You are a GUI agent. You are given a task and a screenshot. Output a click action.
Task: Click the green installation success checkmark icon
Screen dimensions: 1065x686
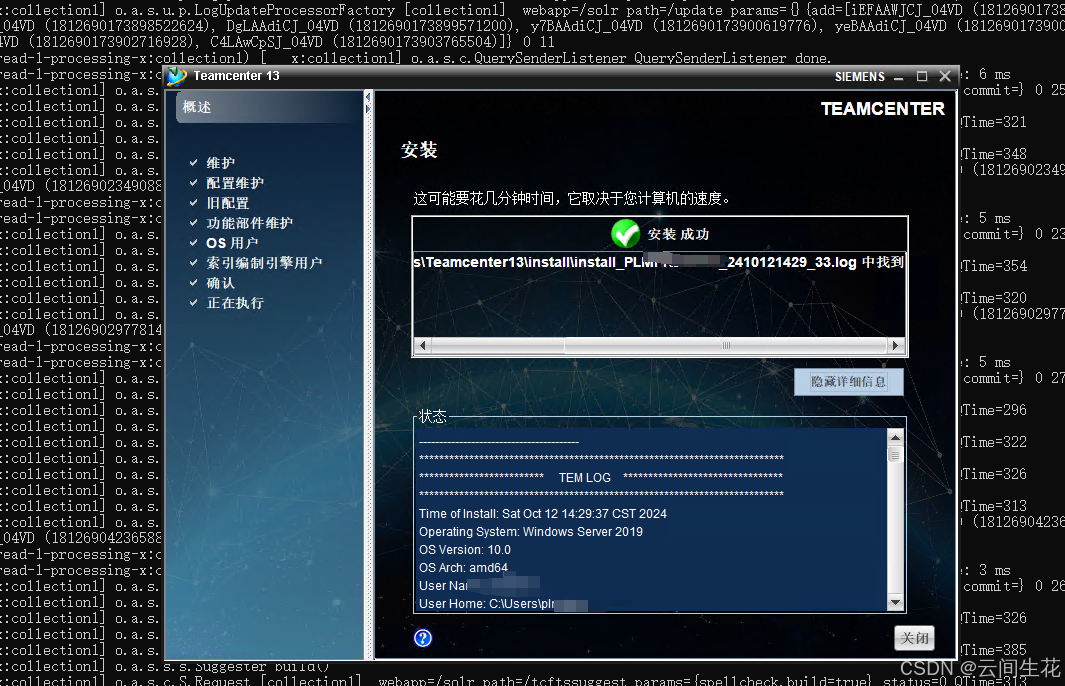(x=625, y=234)
